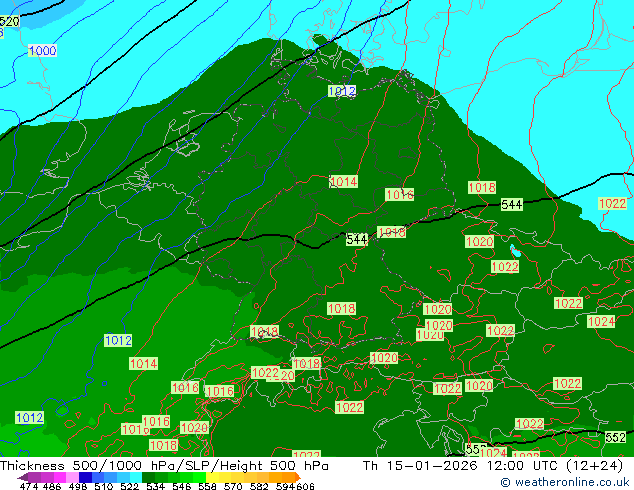Viewport: 634px width, 490px height.
Task: Click the dark green swatch above 534
Action: click(148, 477)
